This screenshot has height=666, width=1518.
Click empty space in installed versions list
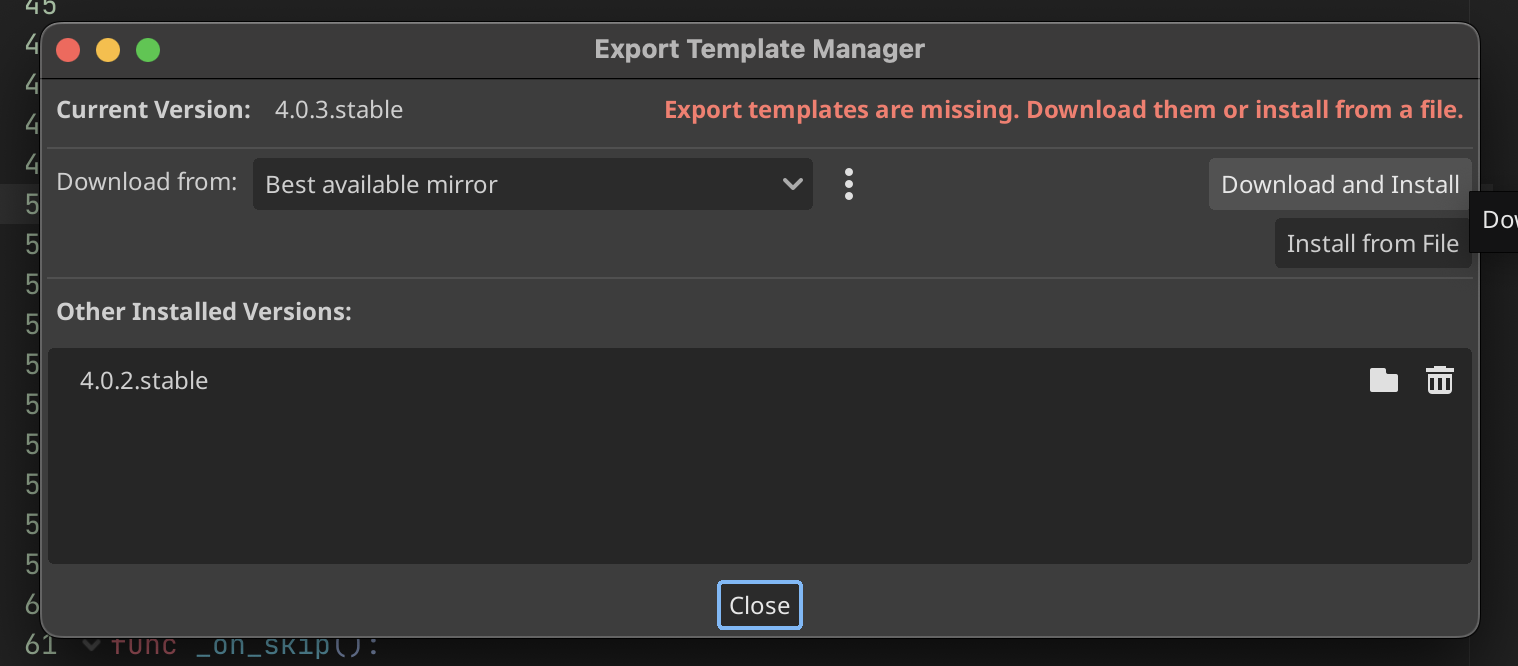click(x=760, y=480)
